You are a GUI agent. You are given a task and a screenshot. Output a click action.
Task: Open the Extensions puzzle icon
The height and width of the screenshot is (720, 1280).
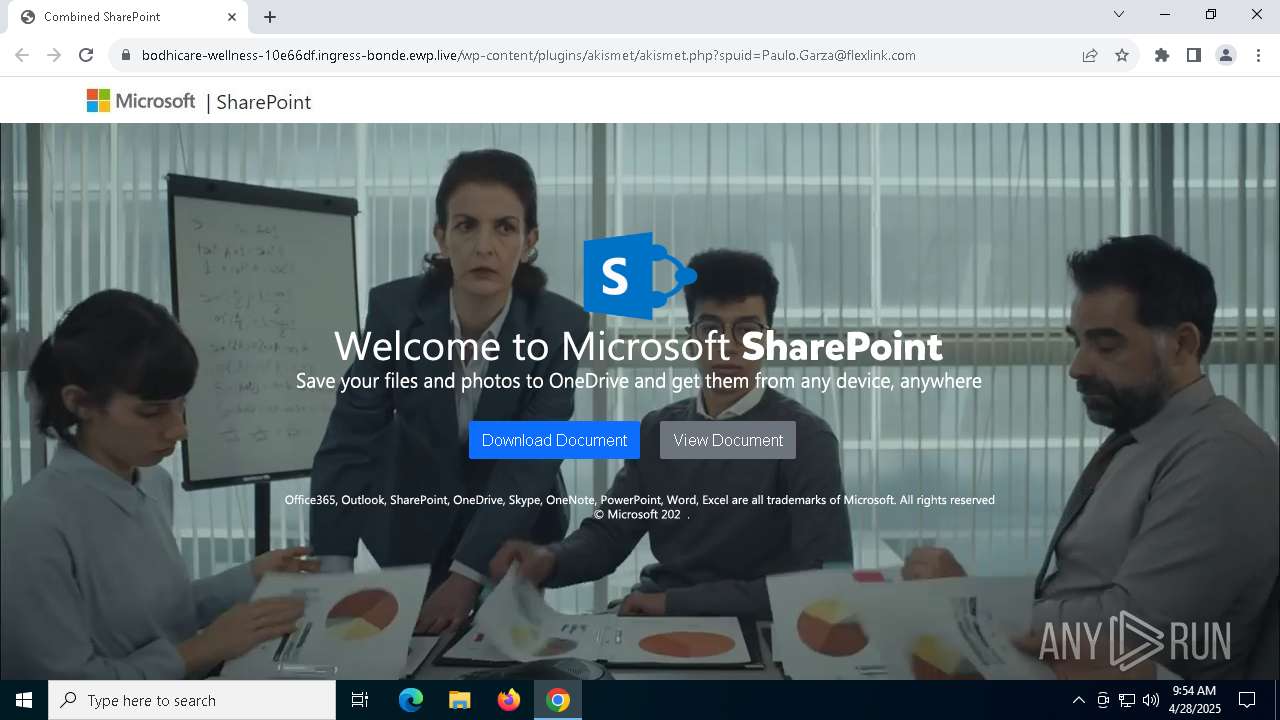point(1162,55)
